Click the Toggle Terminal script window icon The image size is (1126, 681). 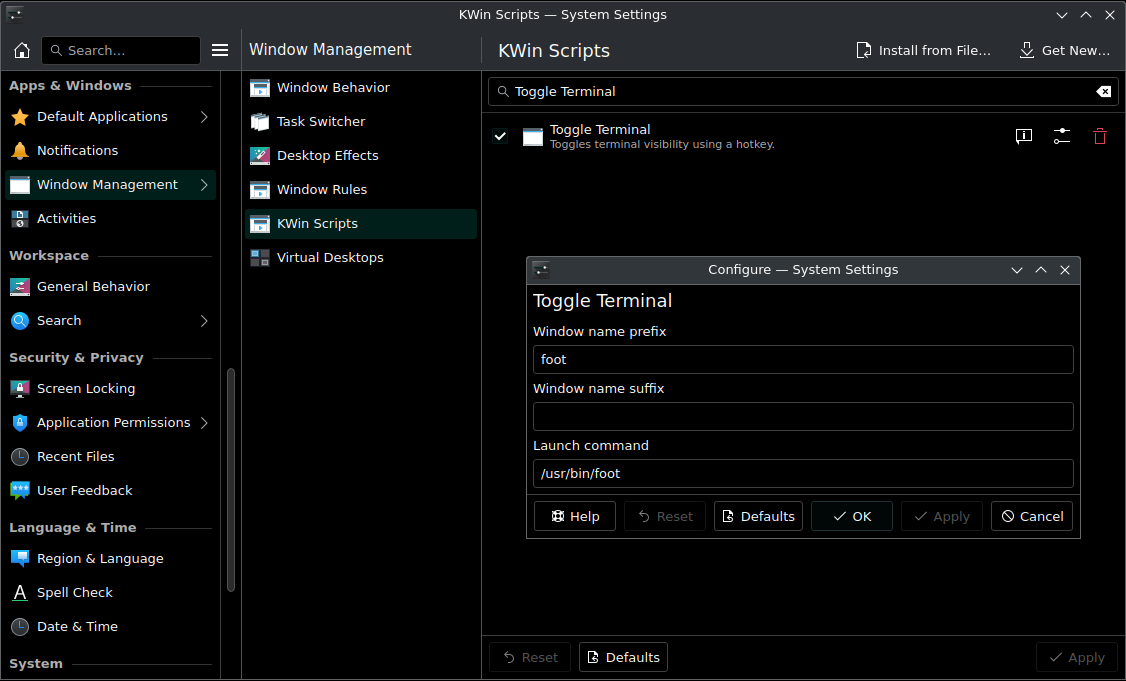click(x=533, y=136)
